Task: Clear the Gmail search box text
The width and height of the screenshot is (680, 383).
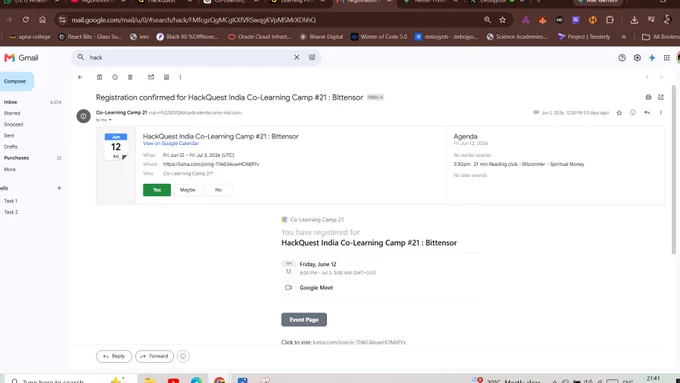Action: pyautogui.click(x=297, y=57)
